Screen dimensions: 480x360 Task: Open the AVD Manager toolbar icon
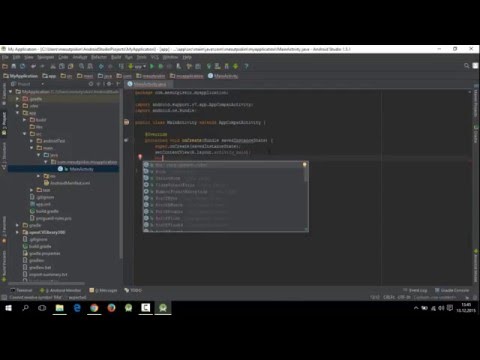[218, 66]
